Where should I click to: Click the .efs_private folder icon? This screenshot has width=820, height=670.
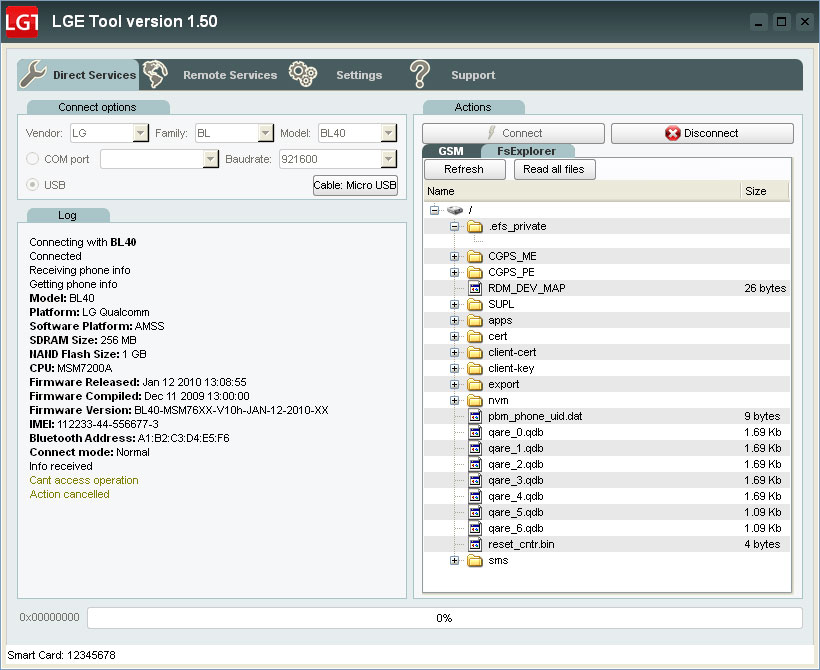coord(474,226)
